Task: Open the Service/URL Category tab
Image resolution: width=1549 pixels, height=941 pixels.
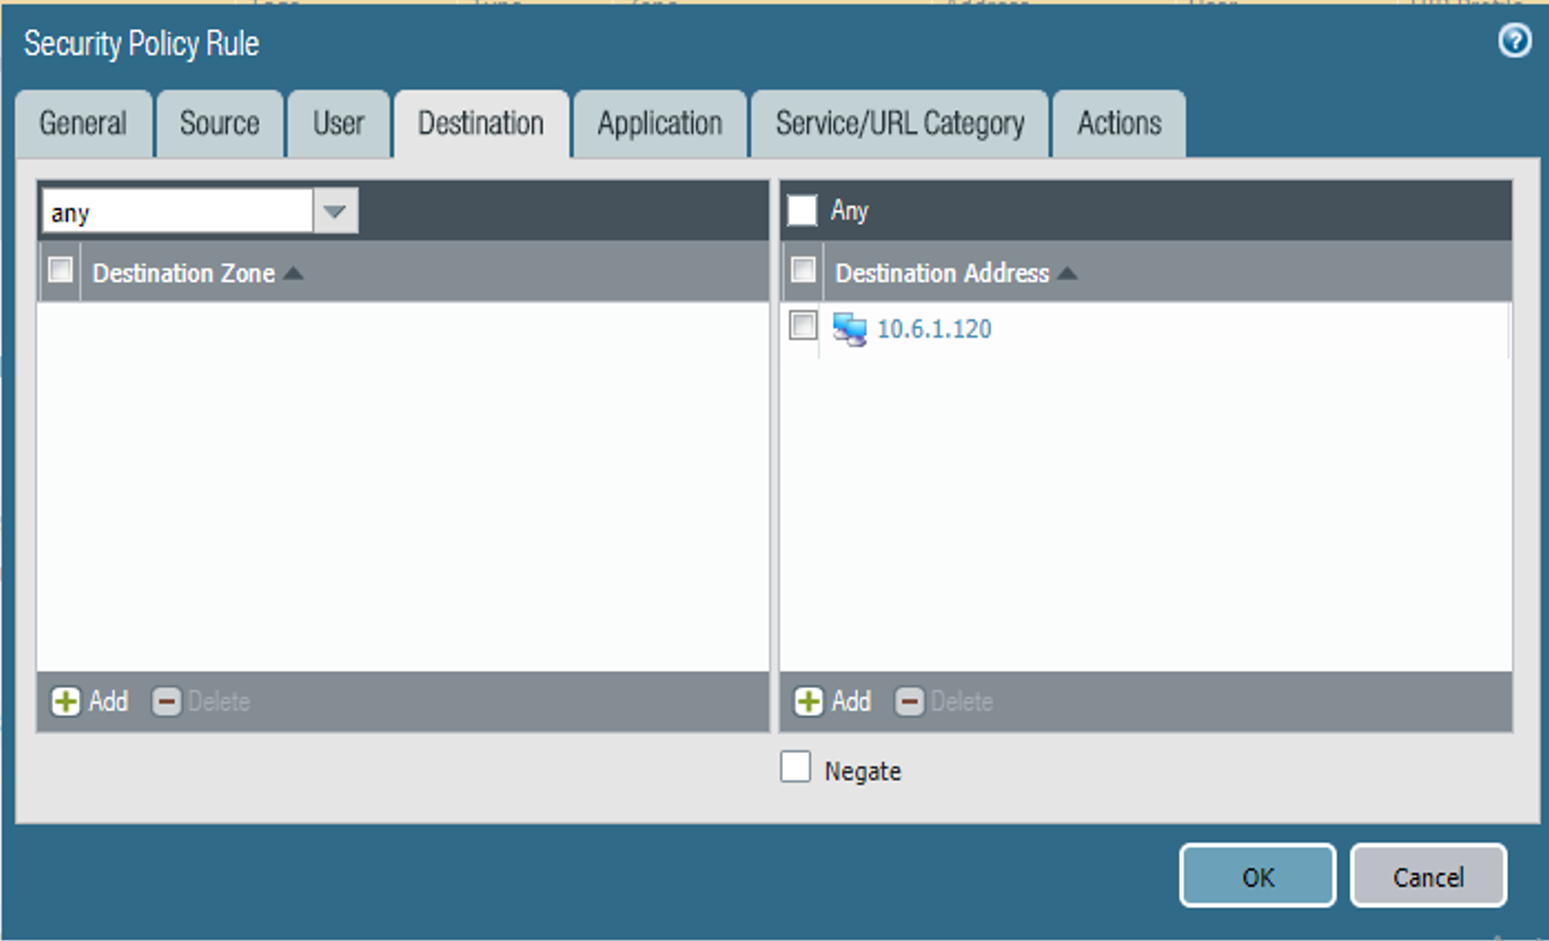Action: [x=899, y=123]
